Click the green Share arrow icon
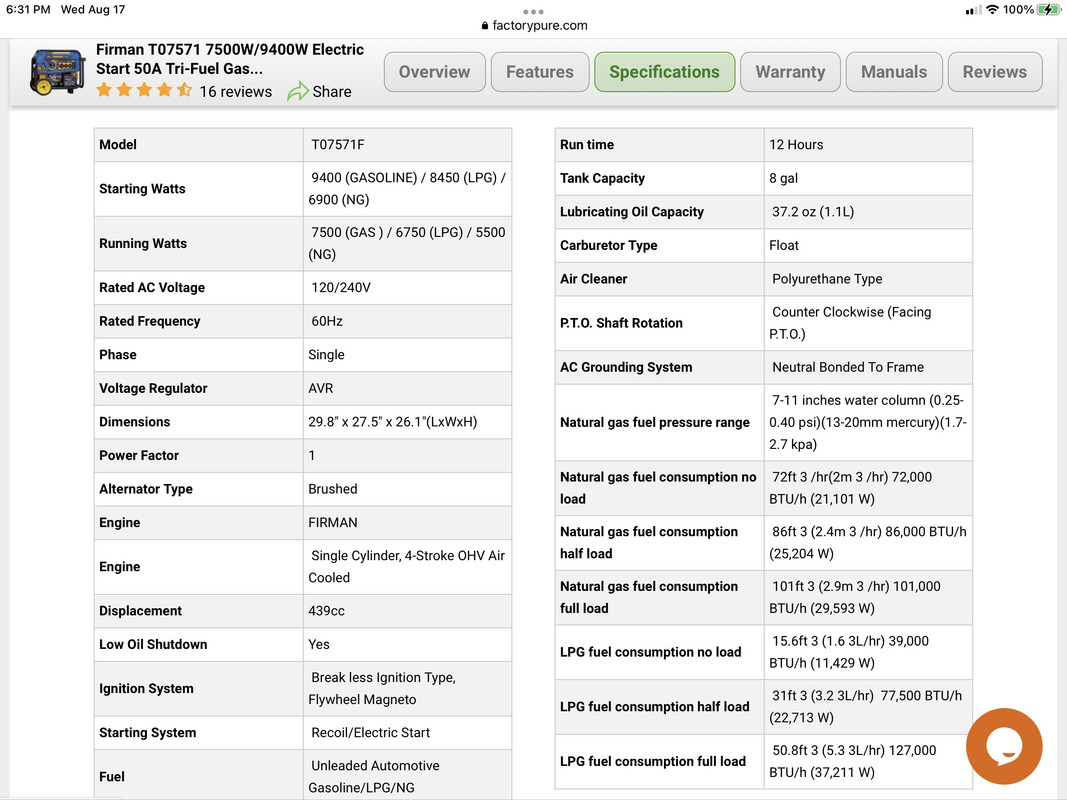This screenshot has width=1067, height=800. click(x=297, y=91)
